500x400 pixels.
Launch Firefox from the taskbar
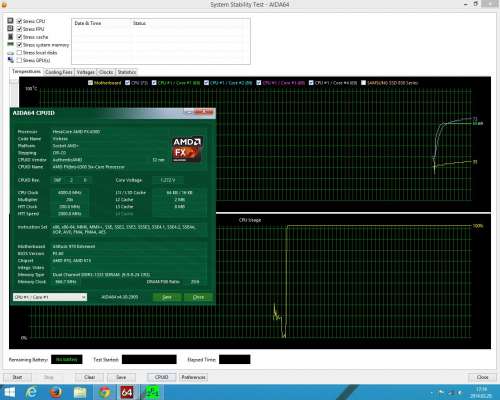point(56,392)
